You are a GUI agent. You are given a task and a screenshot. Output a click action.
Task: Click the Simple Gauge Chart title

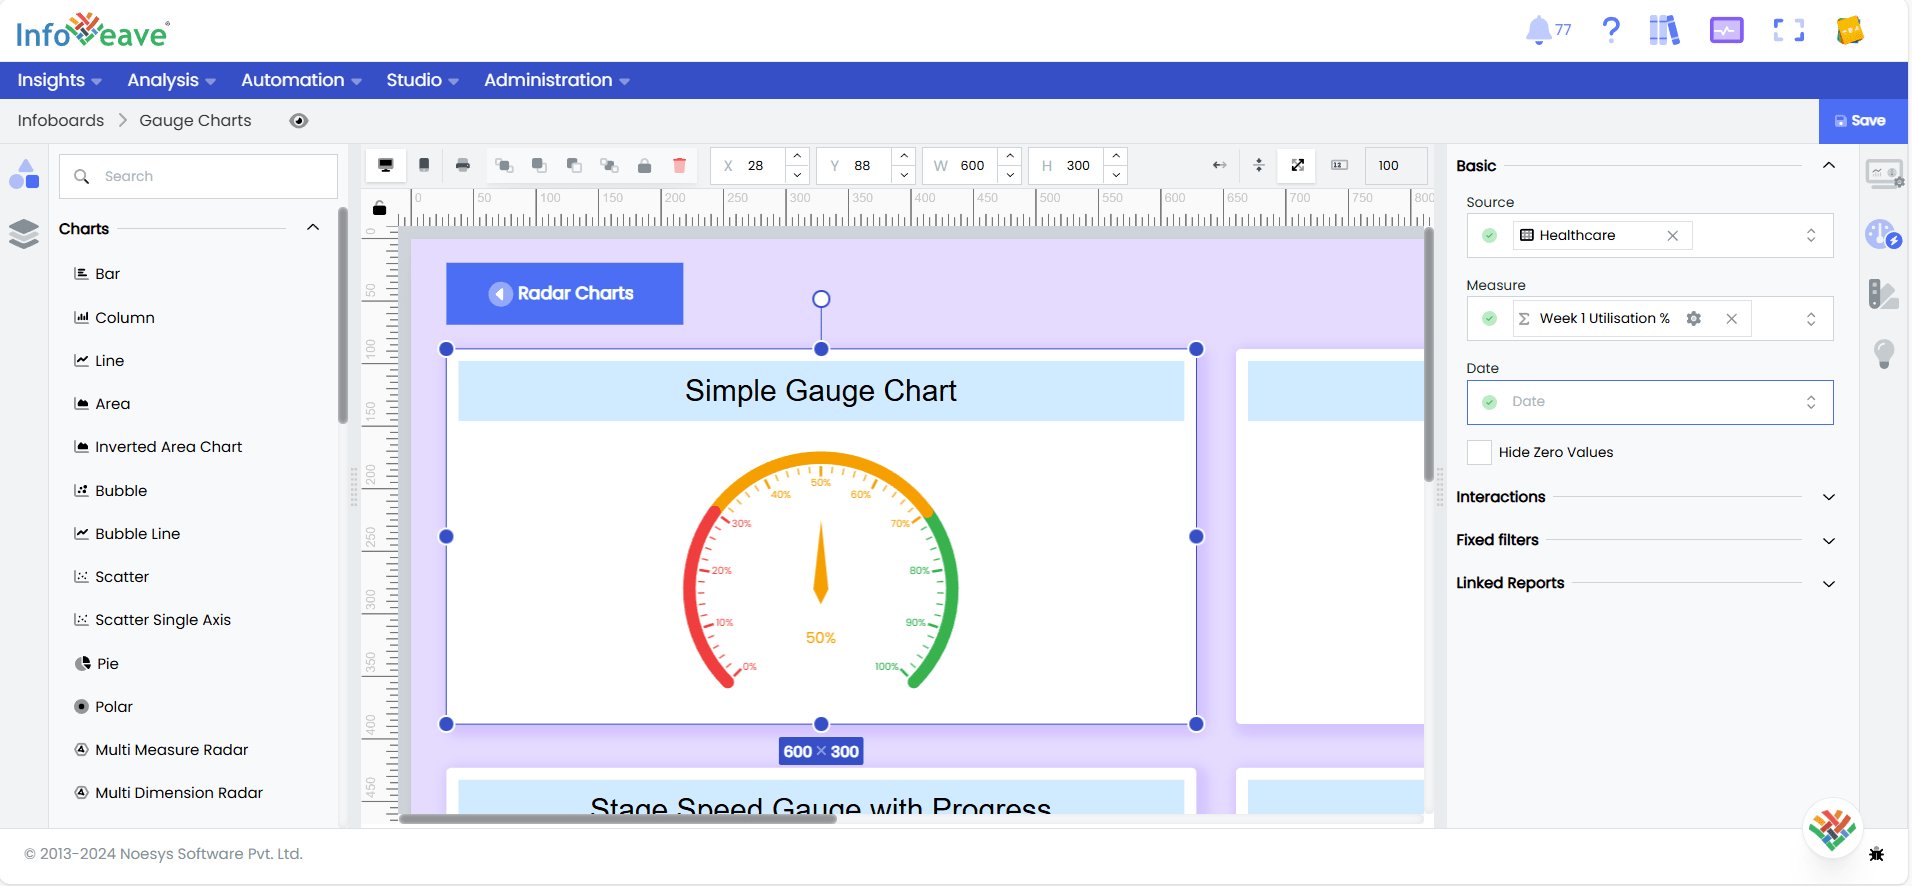pos(821,390)
